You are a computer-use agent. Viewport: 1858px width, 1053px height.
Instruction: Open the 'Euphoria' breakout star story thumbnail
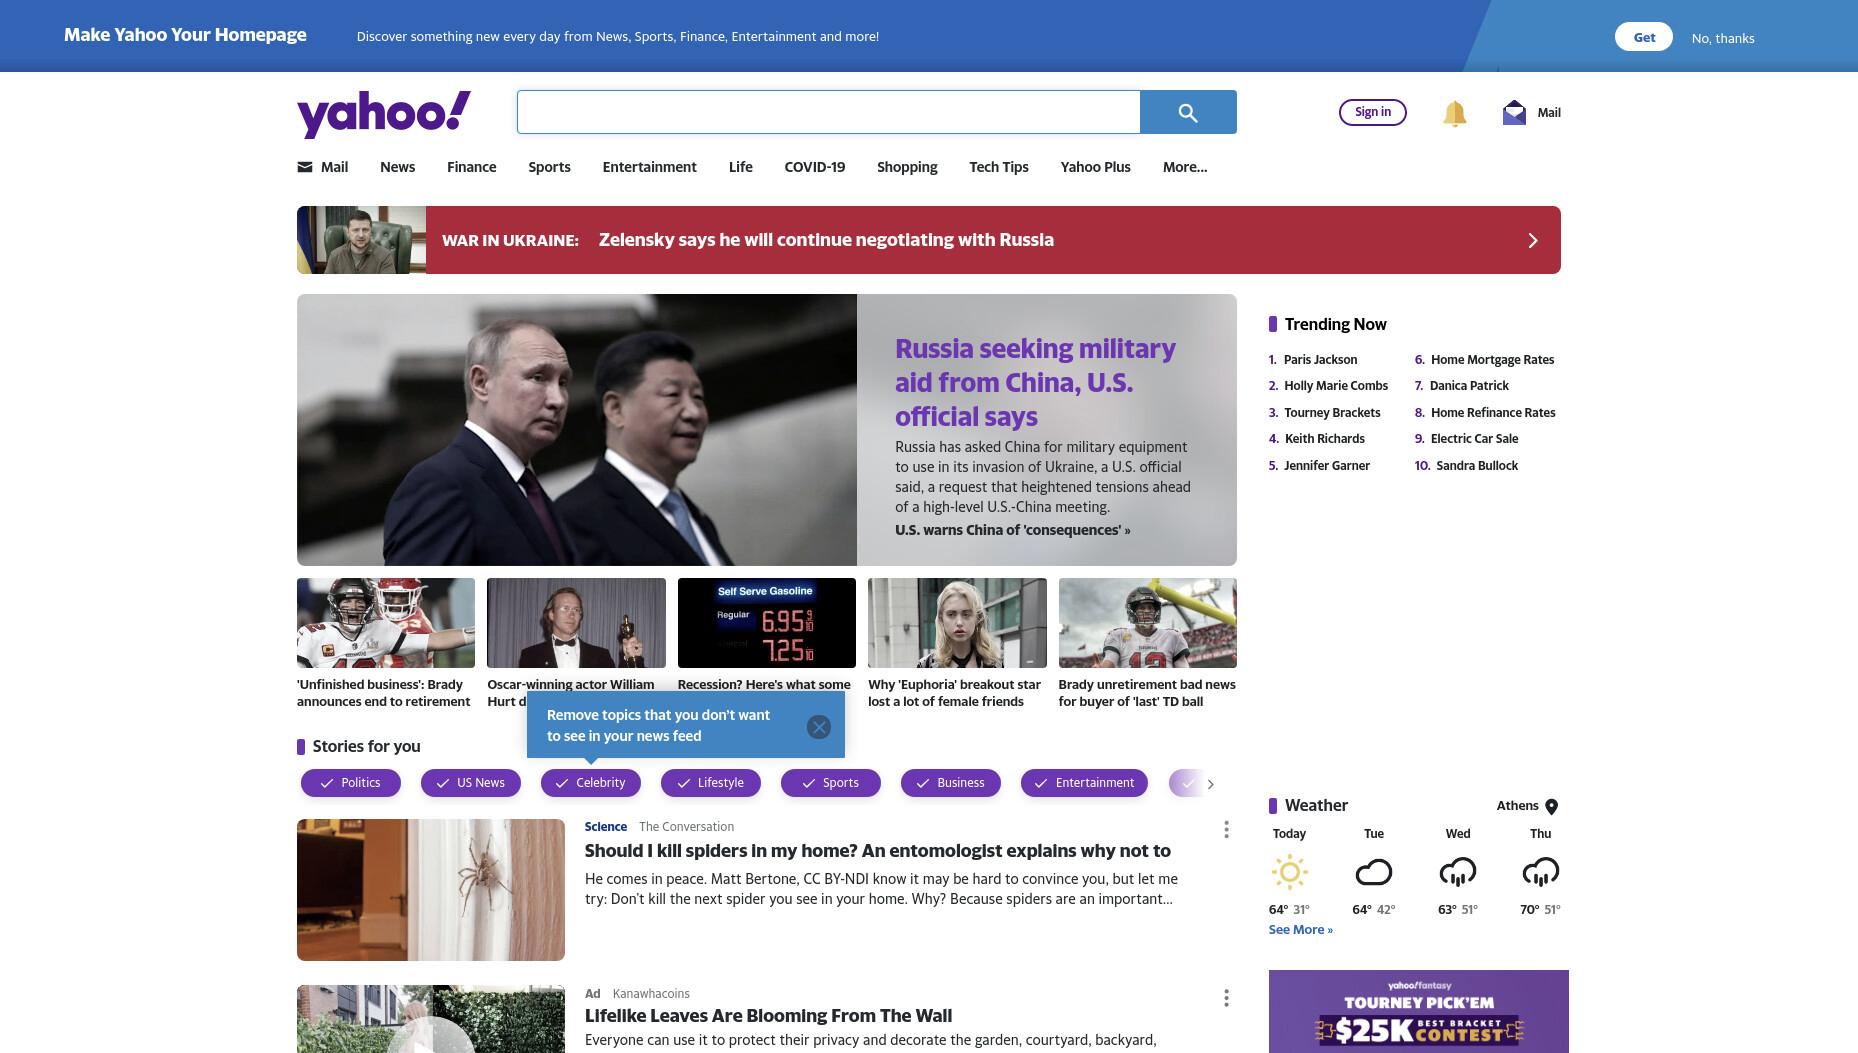pyautogui.click(x=957, y=623)
